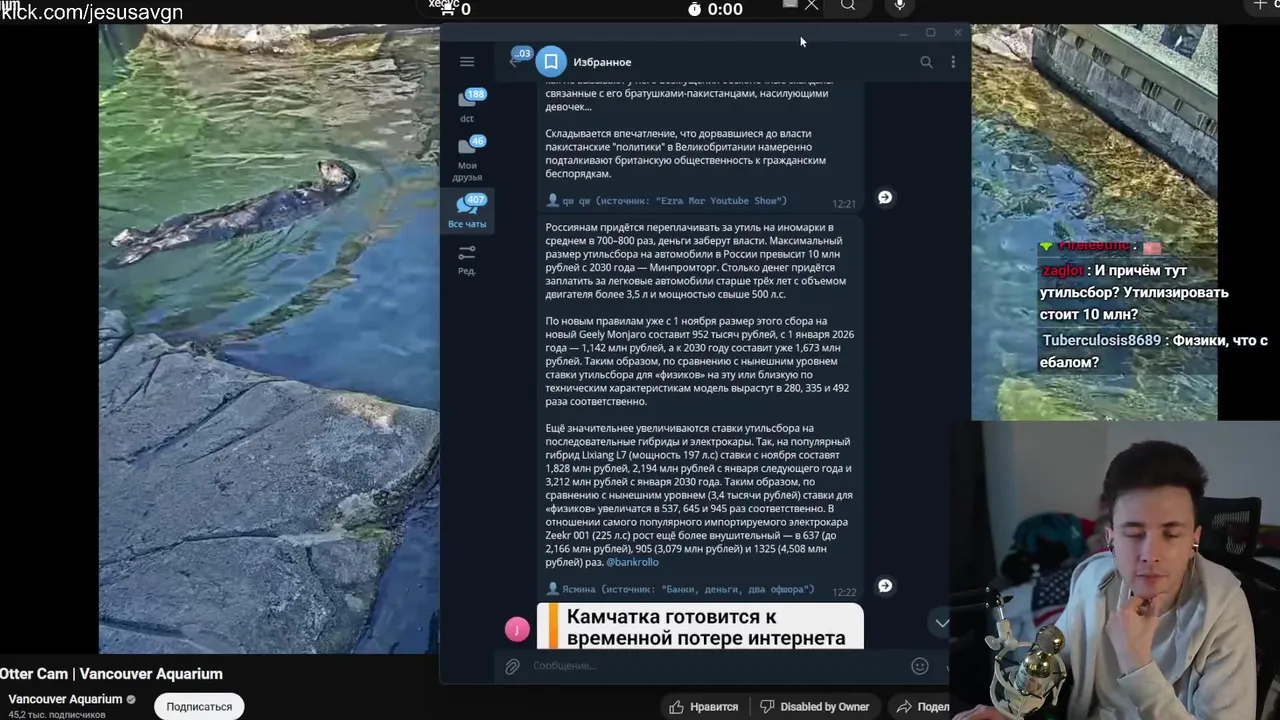
Task: Click the browser search magnifier icon at top
Action: pyautogui.click(x=848, y=6)
